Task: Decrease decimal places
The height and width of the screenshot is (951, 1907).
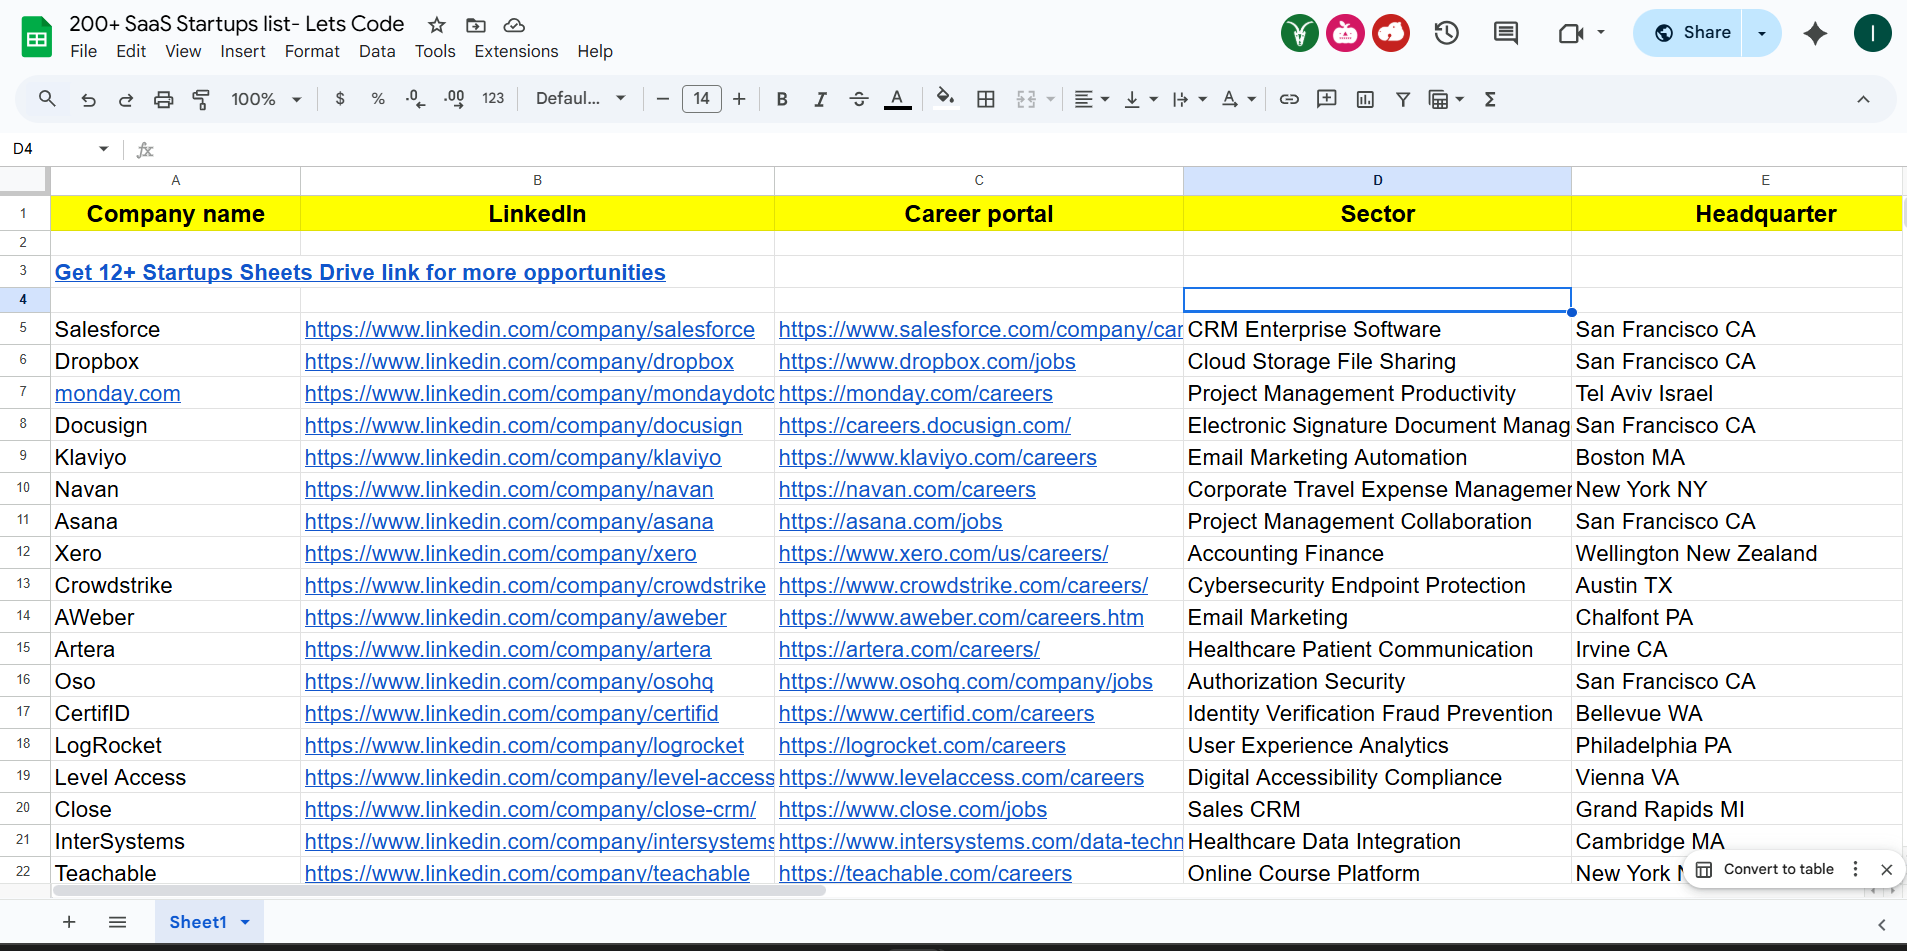Action: pos(415,99)
